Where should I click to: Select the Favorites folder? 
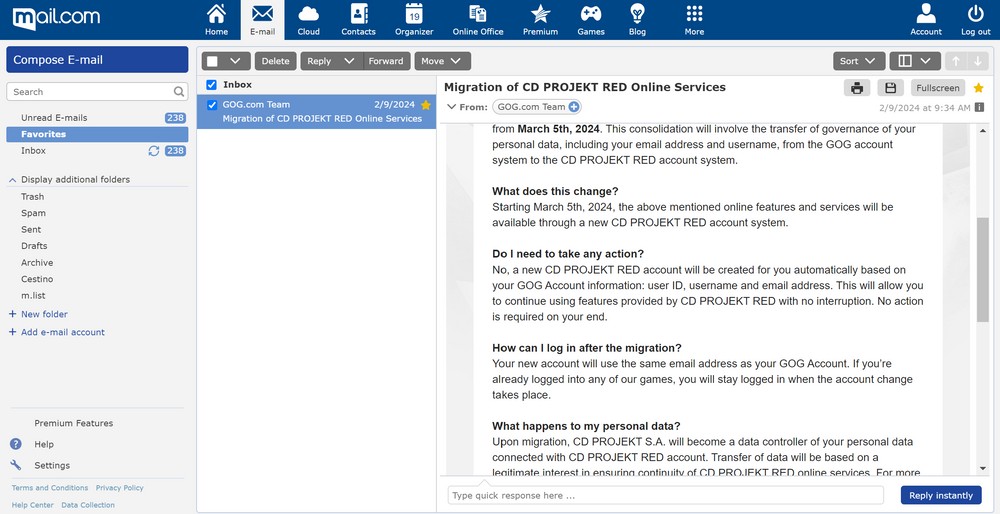click(97, 135)
